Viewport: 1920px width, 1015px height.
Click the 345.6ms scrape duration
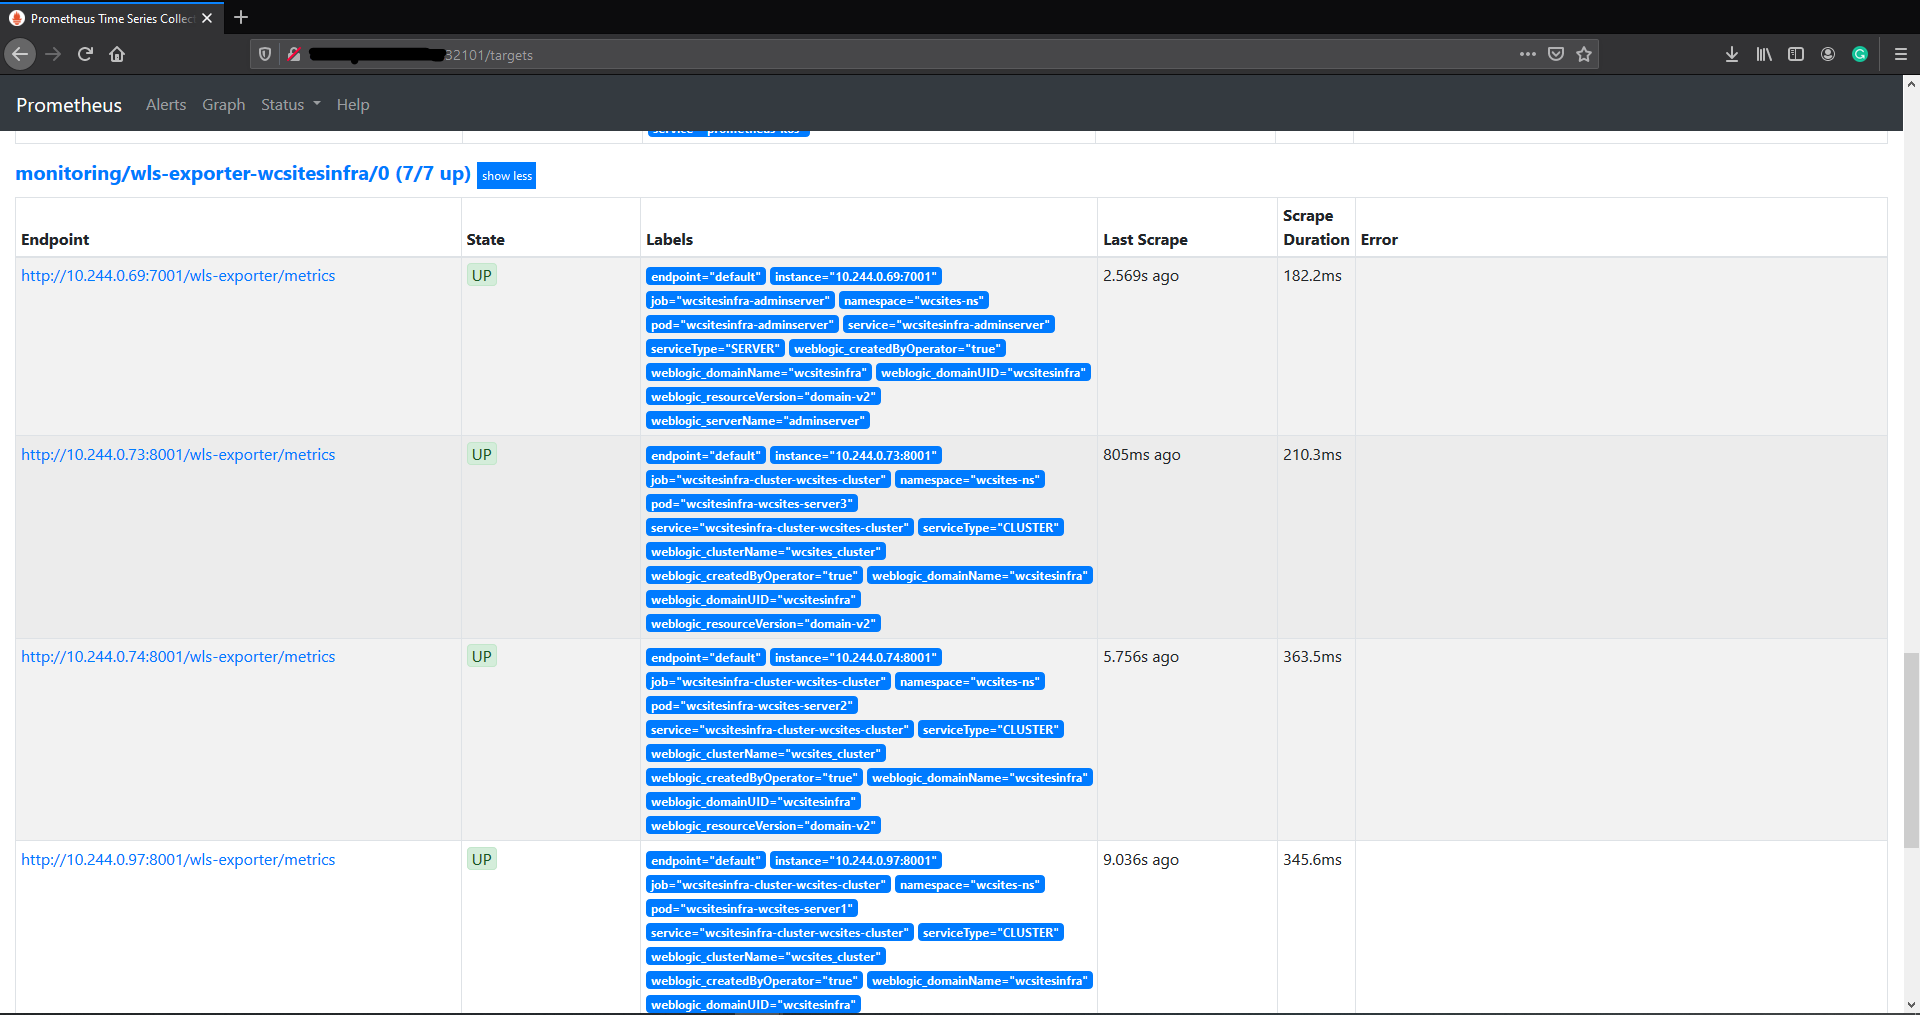1312,860
